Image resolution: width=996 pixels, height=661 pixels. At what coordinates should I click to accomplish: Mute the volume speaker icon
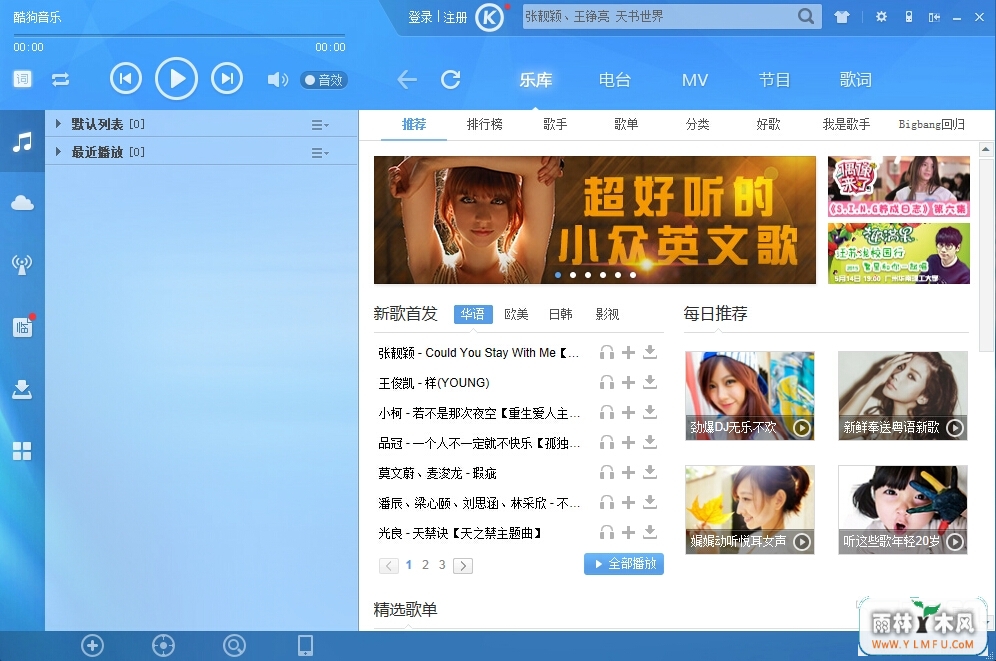click(x=278, y=80)
